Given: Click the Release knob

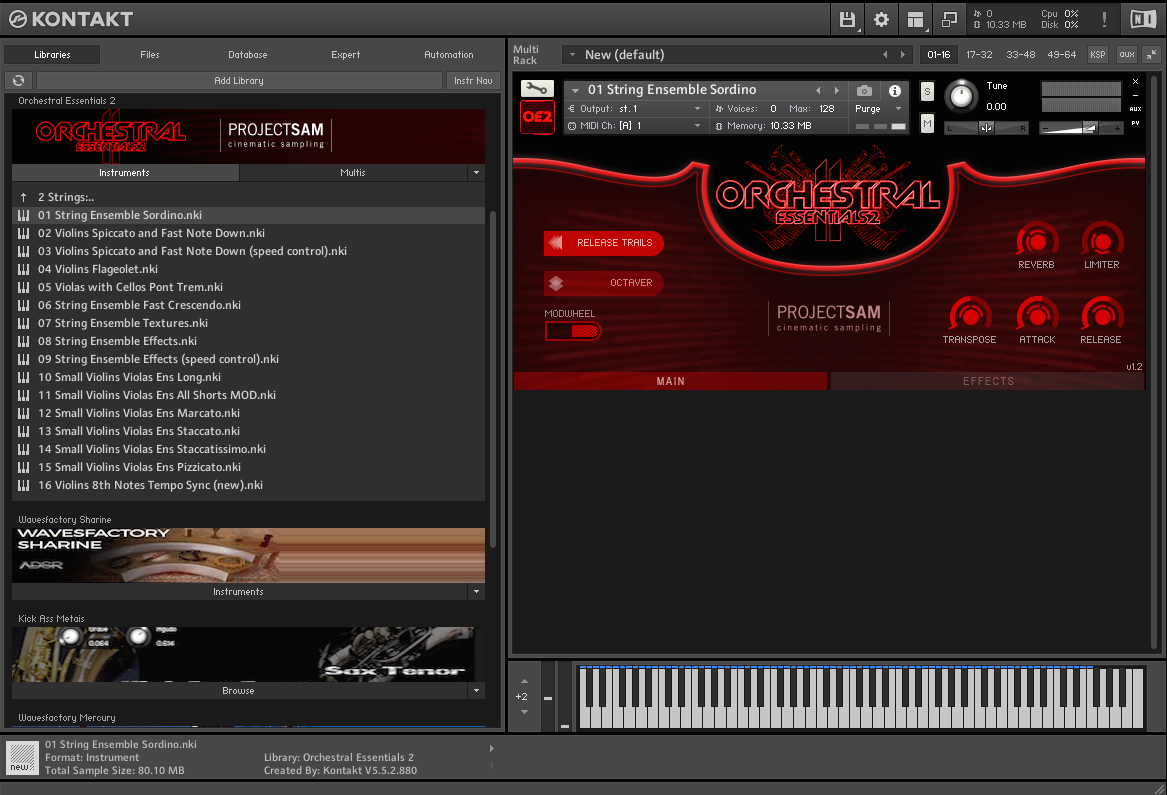Looking at the screenshot, I should 1102,315.
